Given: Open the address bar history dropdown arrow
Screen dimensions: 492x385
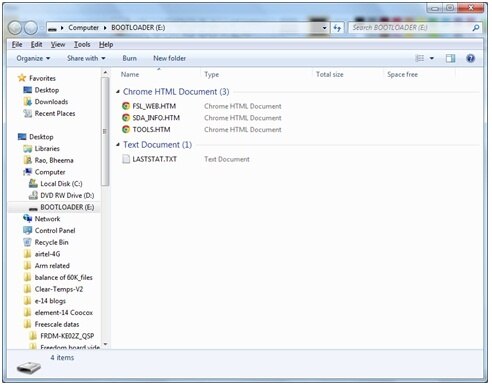Looking at the screenshot, I should coord(324,28).
